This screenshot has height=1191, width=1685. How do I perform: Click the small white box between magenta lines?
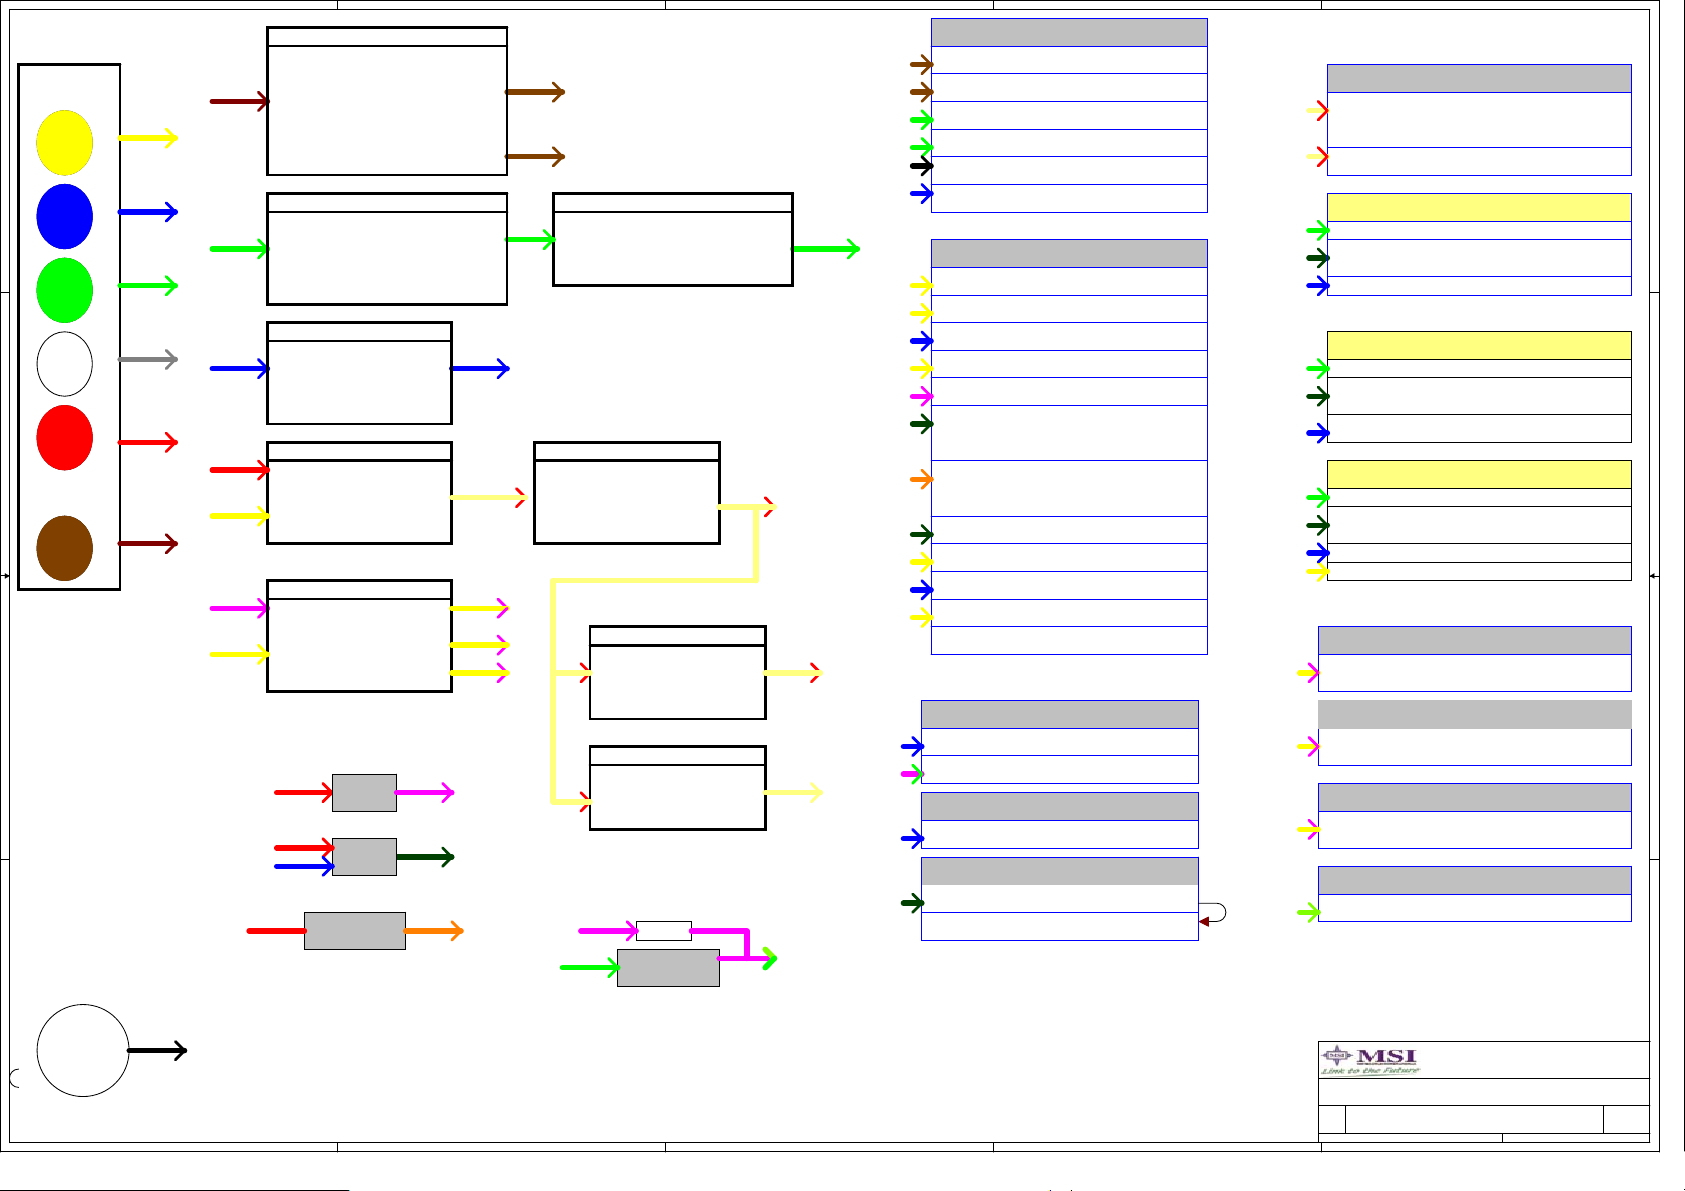coord(664,931)
